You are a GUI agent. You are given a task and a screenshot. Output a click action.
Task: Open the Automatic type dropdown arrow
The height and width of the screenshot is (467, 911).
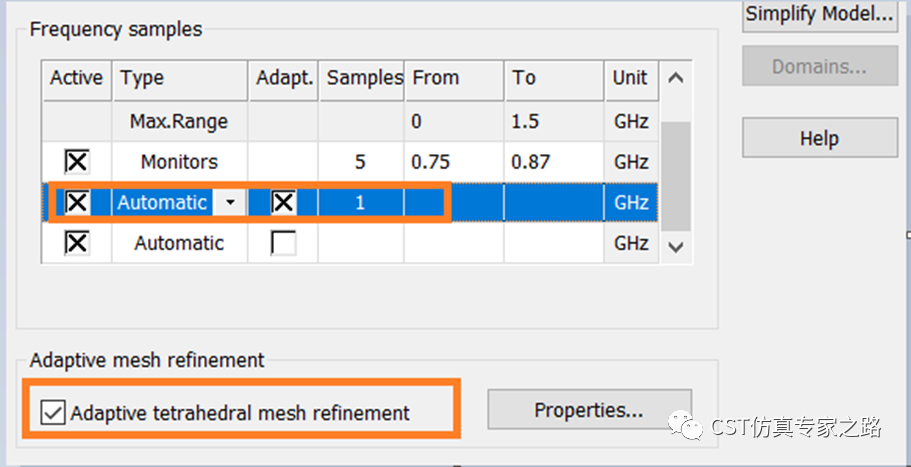(x=230, y=202)
